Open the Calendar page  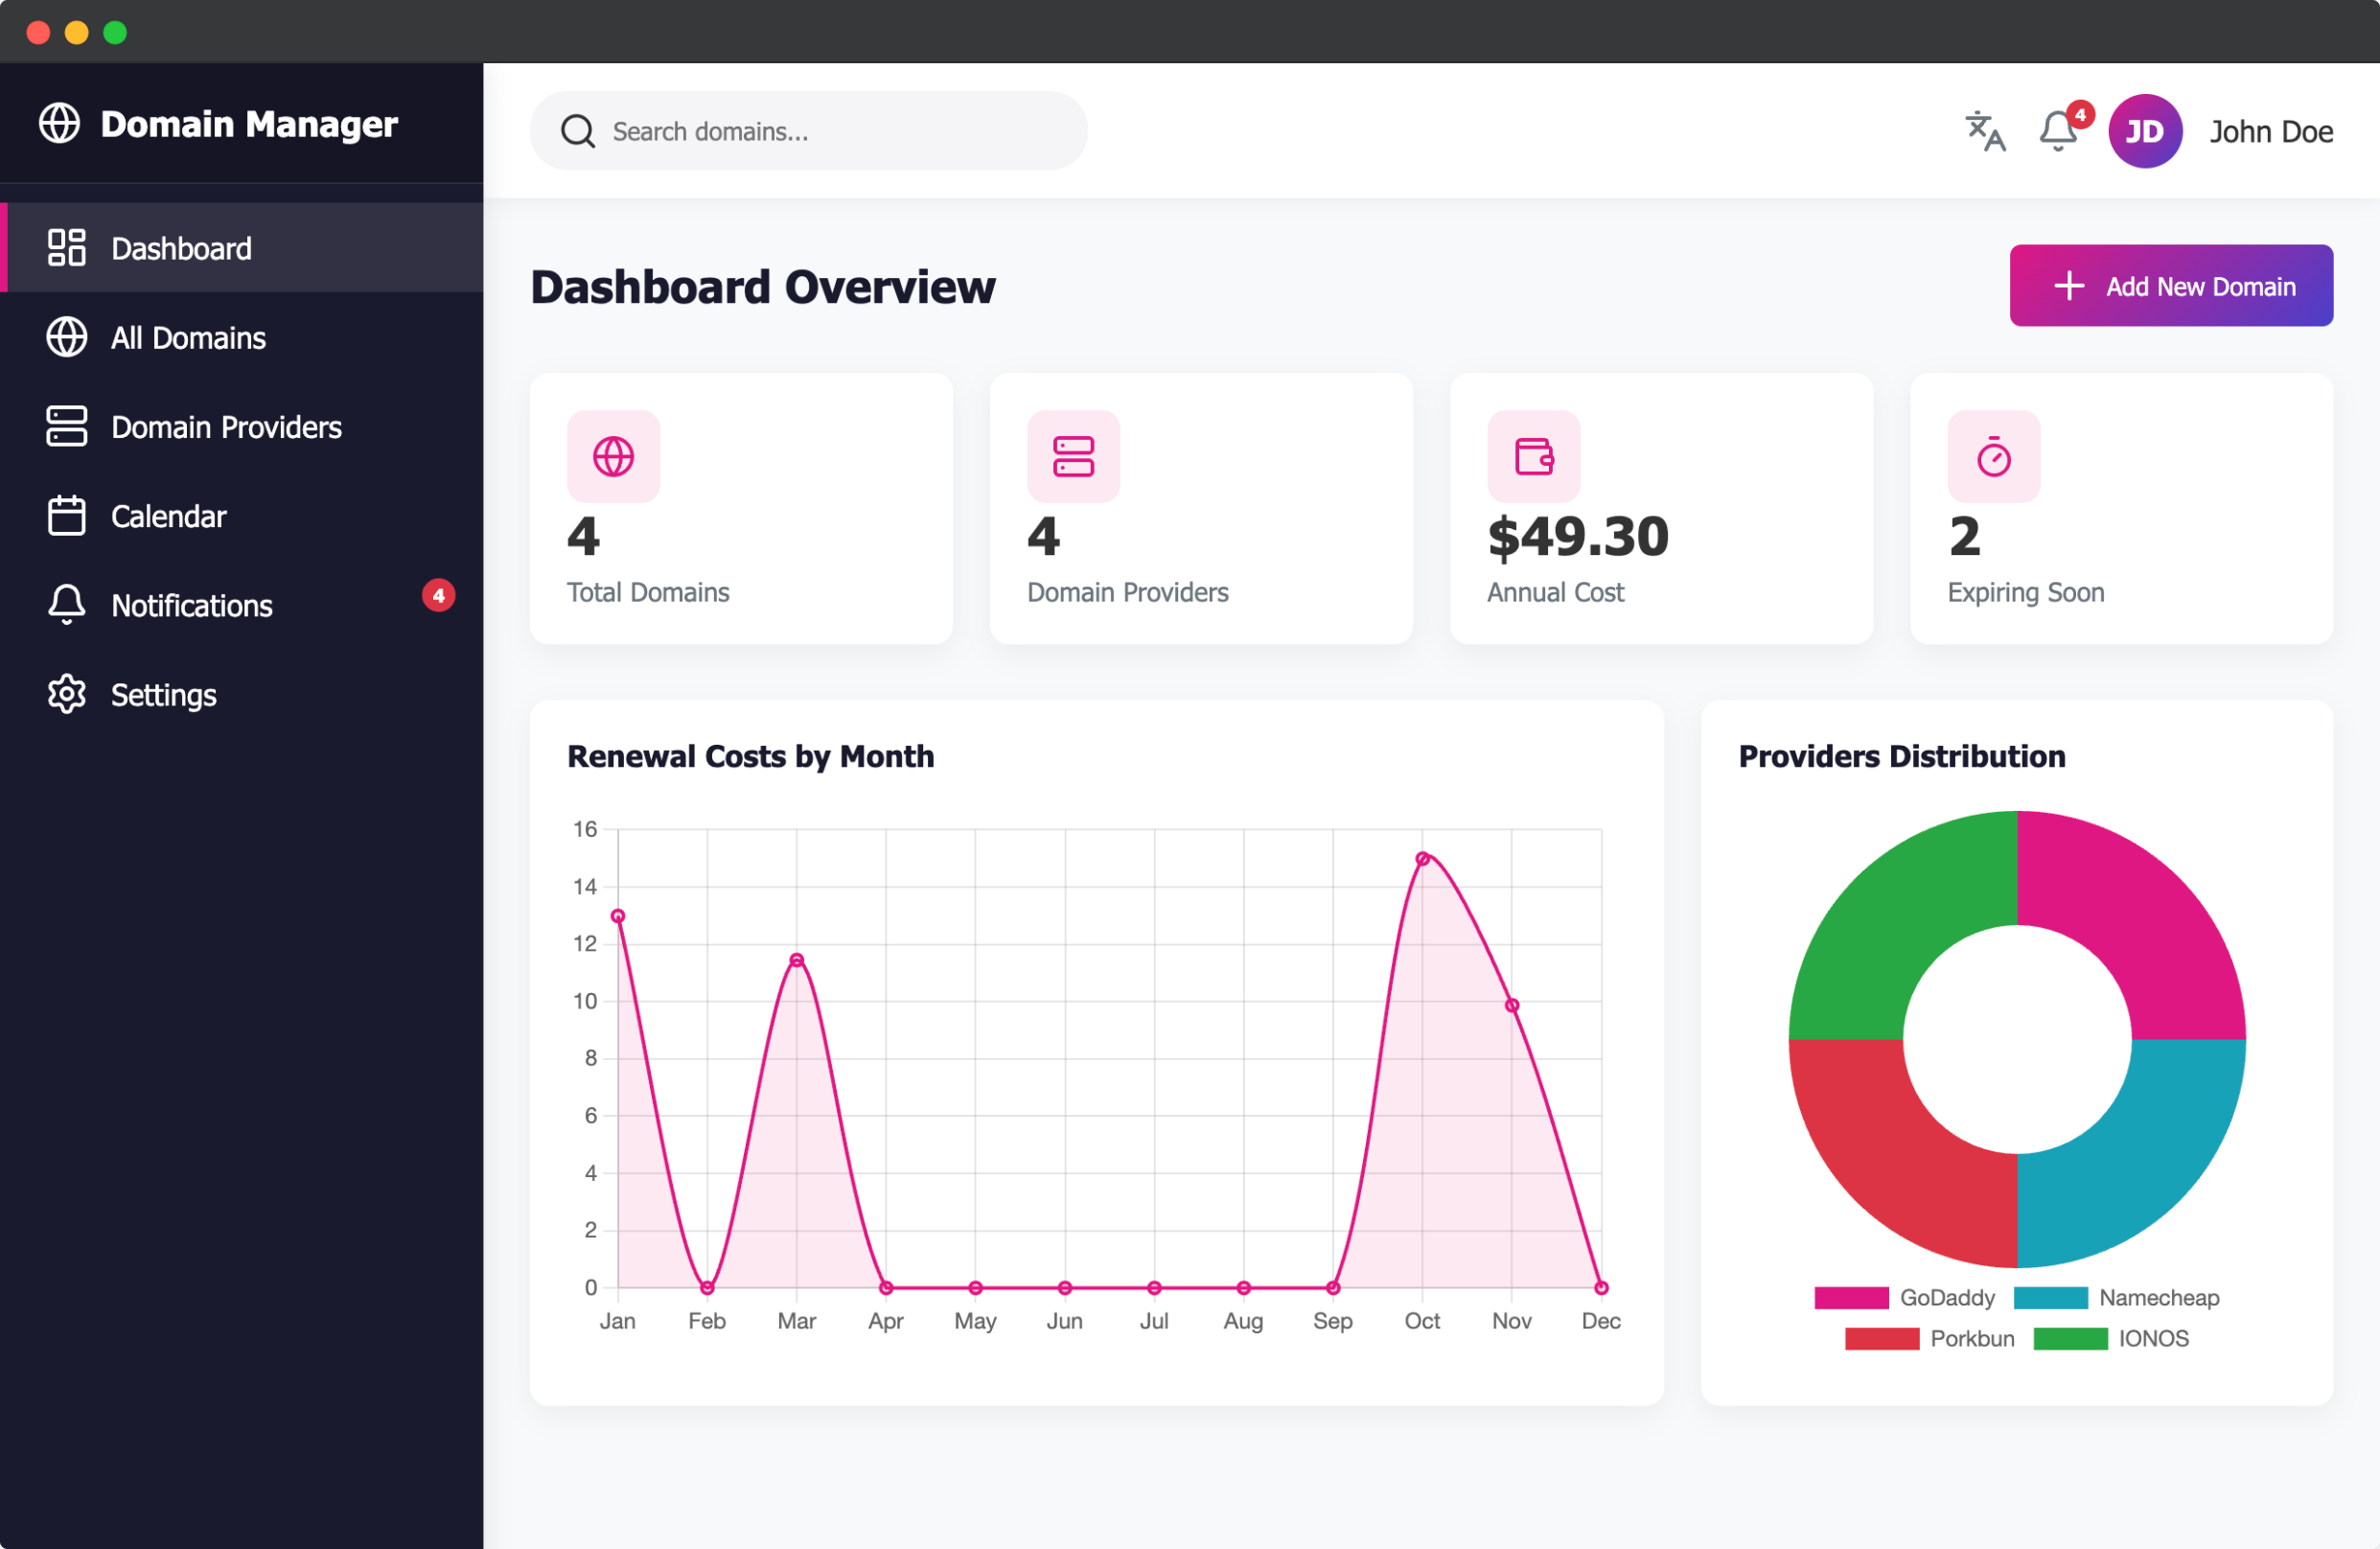[168, 516]
